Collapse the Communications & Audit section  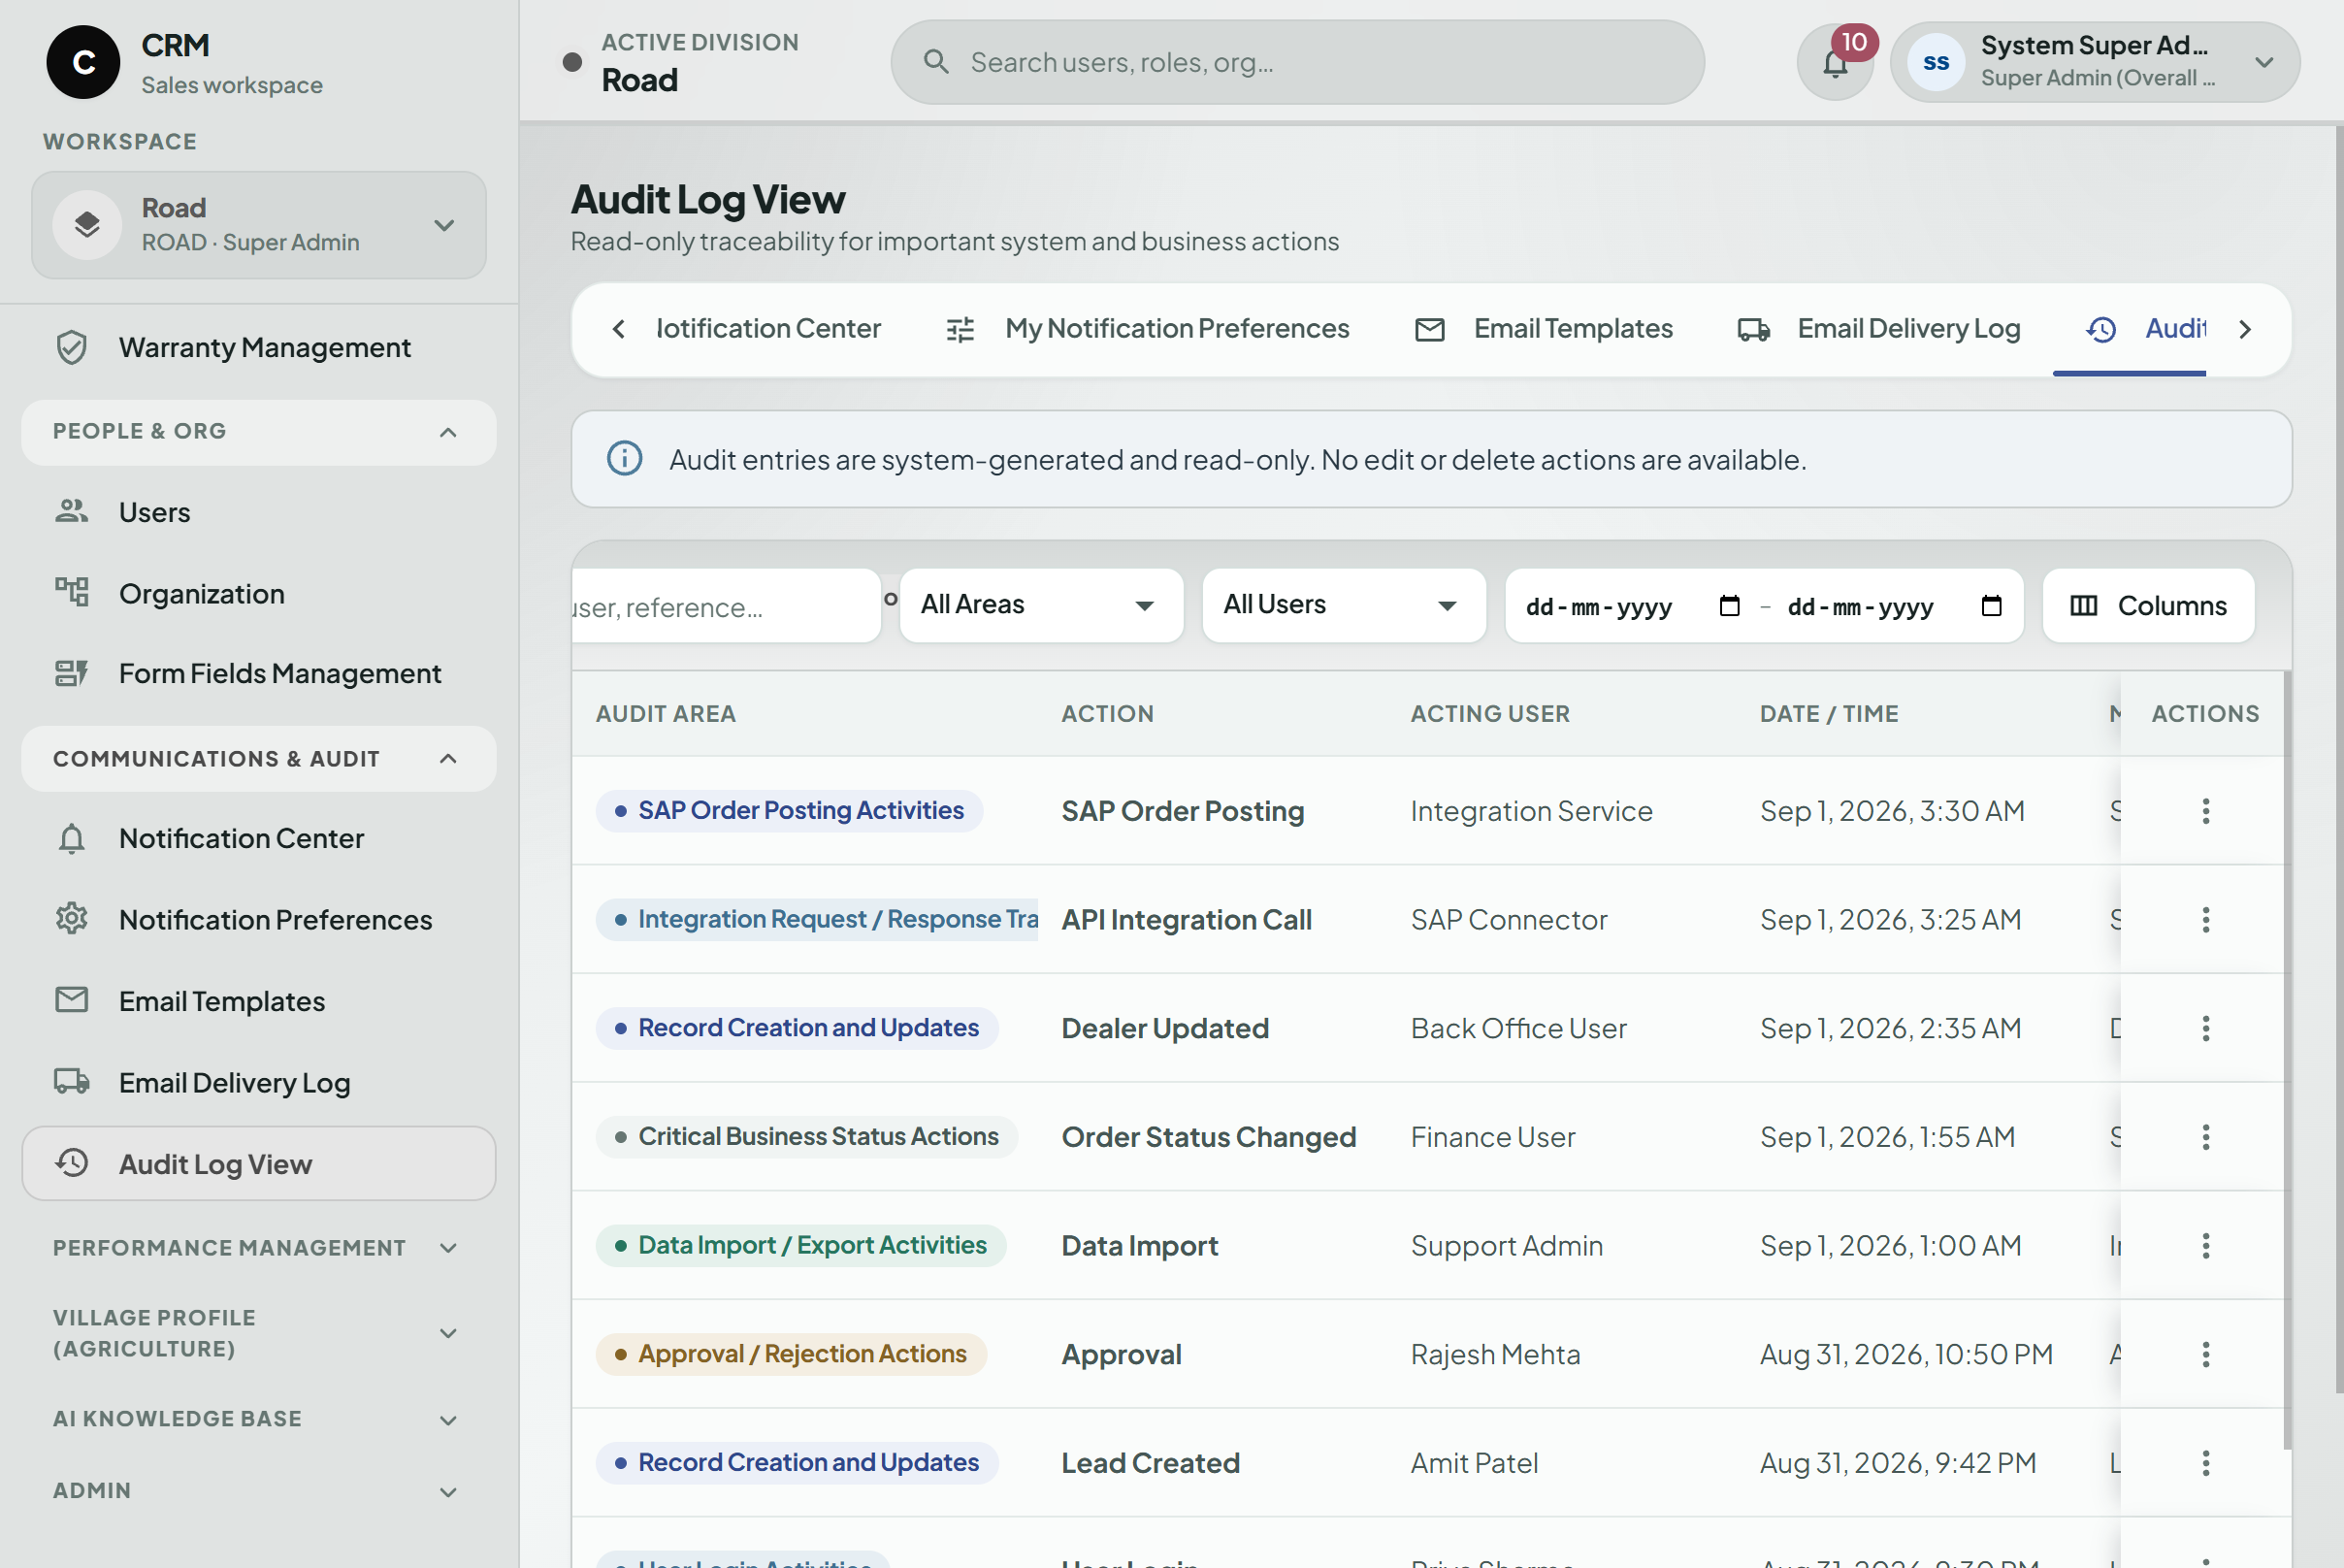click(259, 759)
